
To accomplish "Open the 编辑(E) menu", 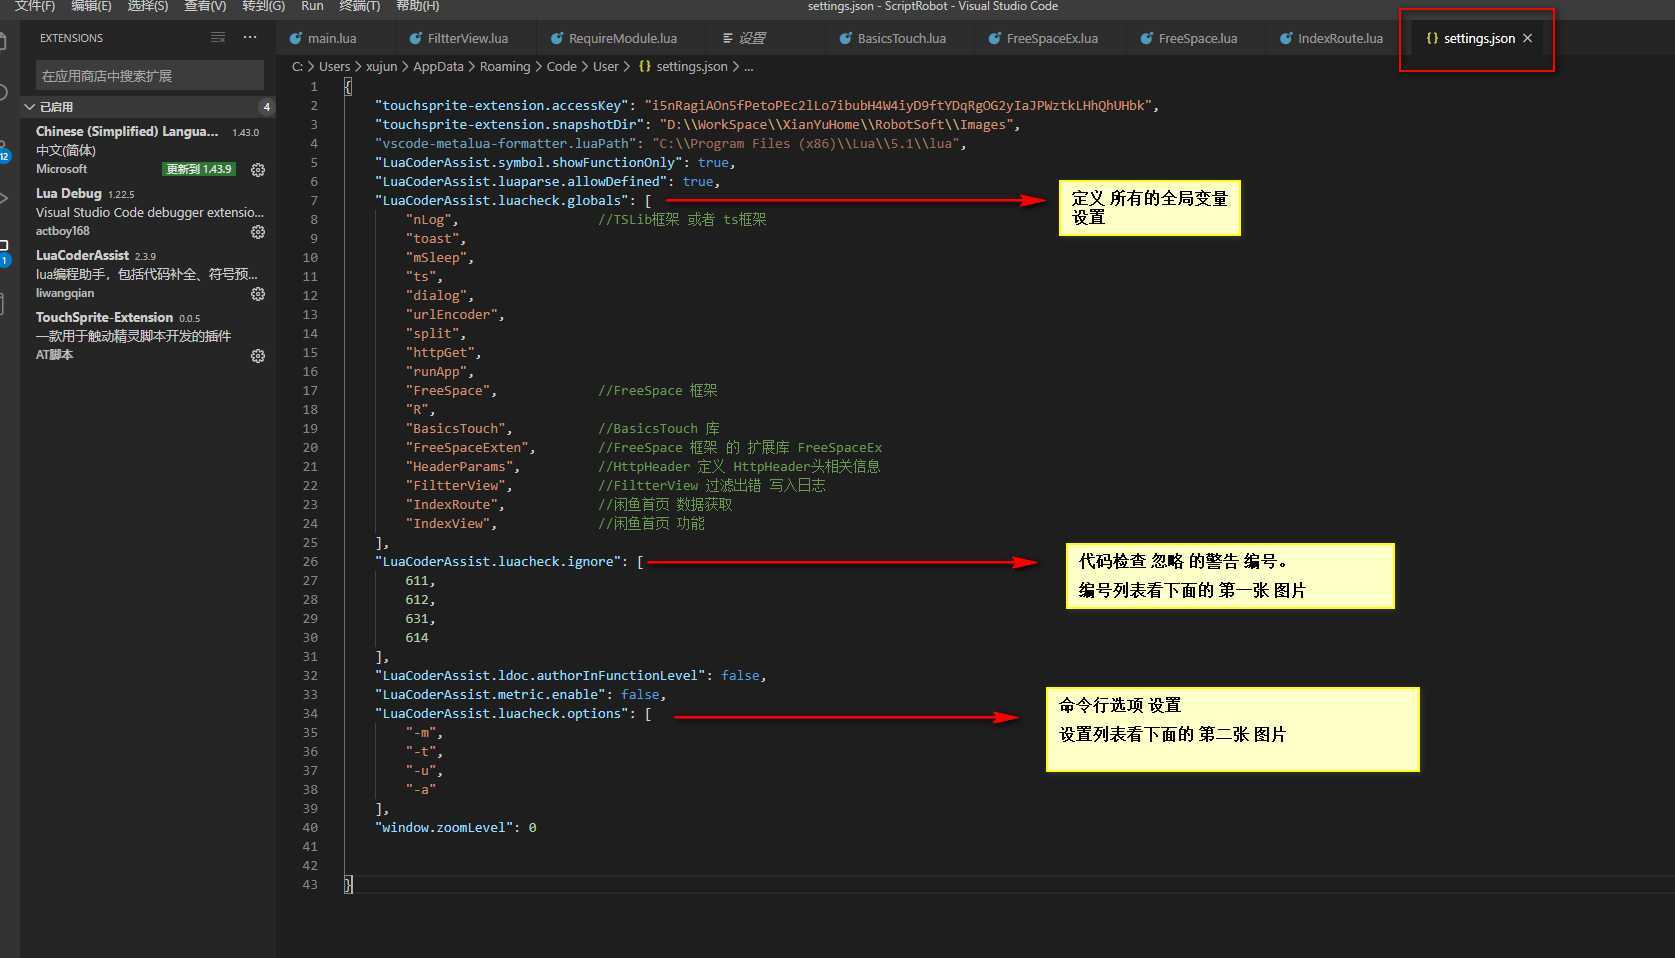I will [x=91, y=6].
